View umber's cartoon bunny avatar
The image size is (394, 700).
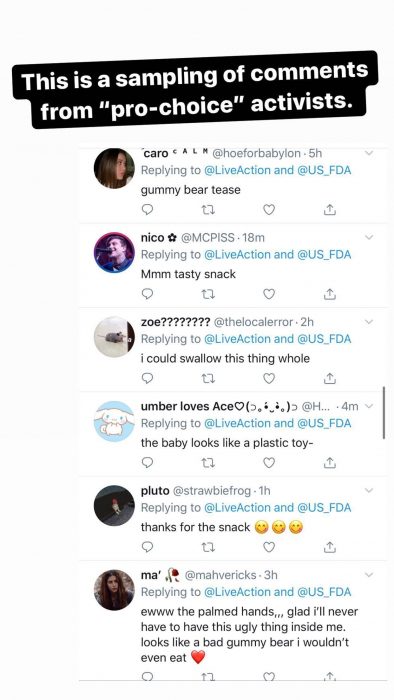click(114, 421)
